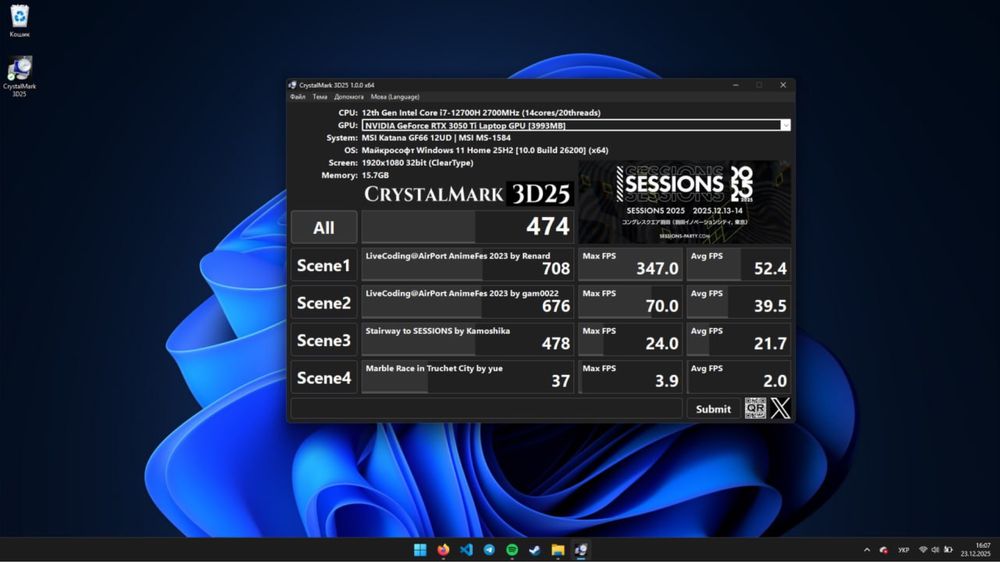The height and width of the screenshot is (562, 1000).
Task: Open the volume tray icon
Action: (x=935, y=550)
